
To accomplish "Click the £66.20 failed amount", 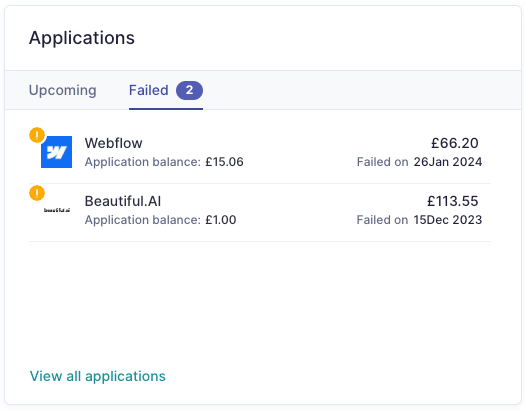I will (x=455, y=143).
